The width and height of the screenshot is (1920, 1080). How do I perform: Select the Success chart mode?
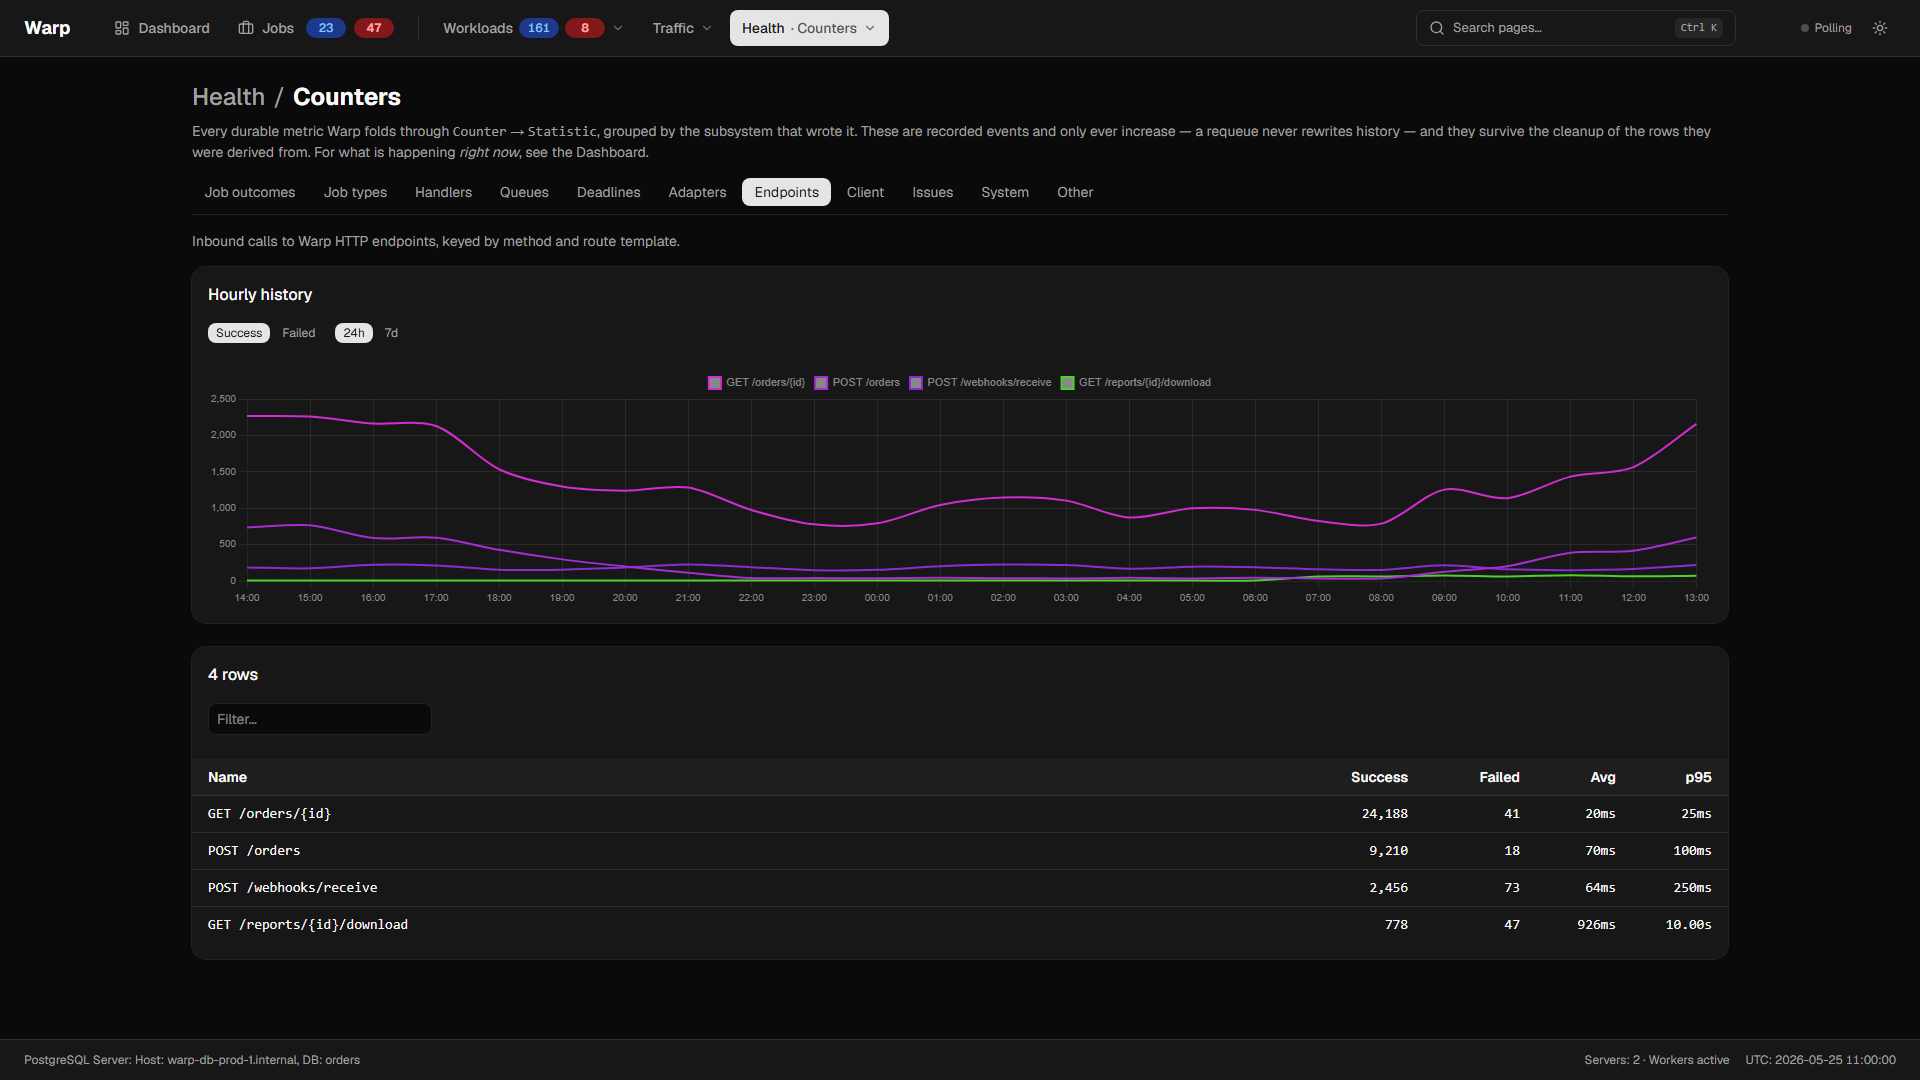(x=239, y=333)
